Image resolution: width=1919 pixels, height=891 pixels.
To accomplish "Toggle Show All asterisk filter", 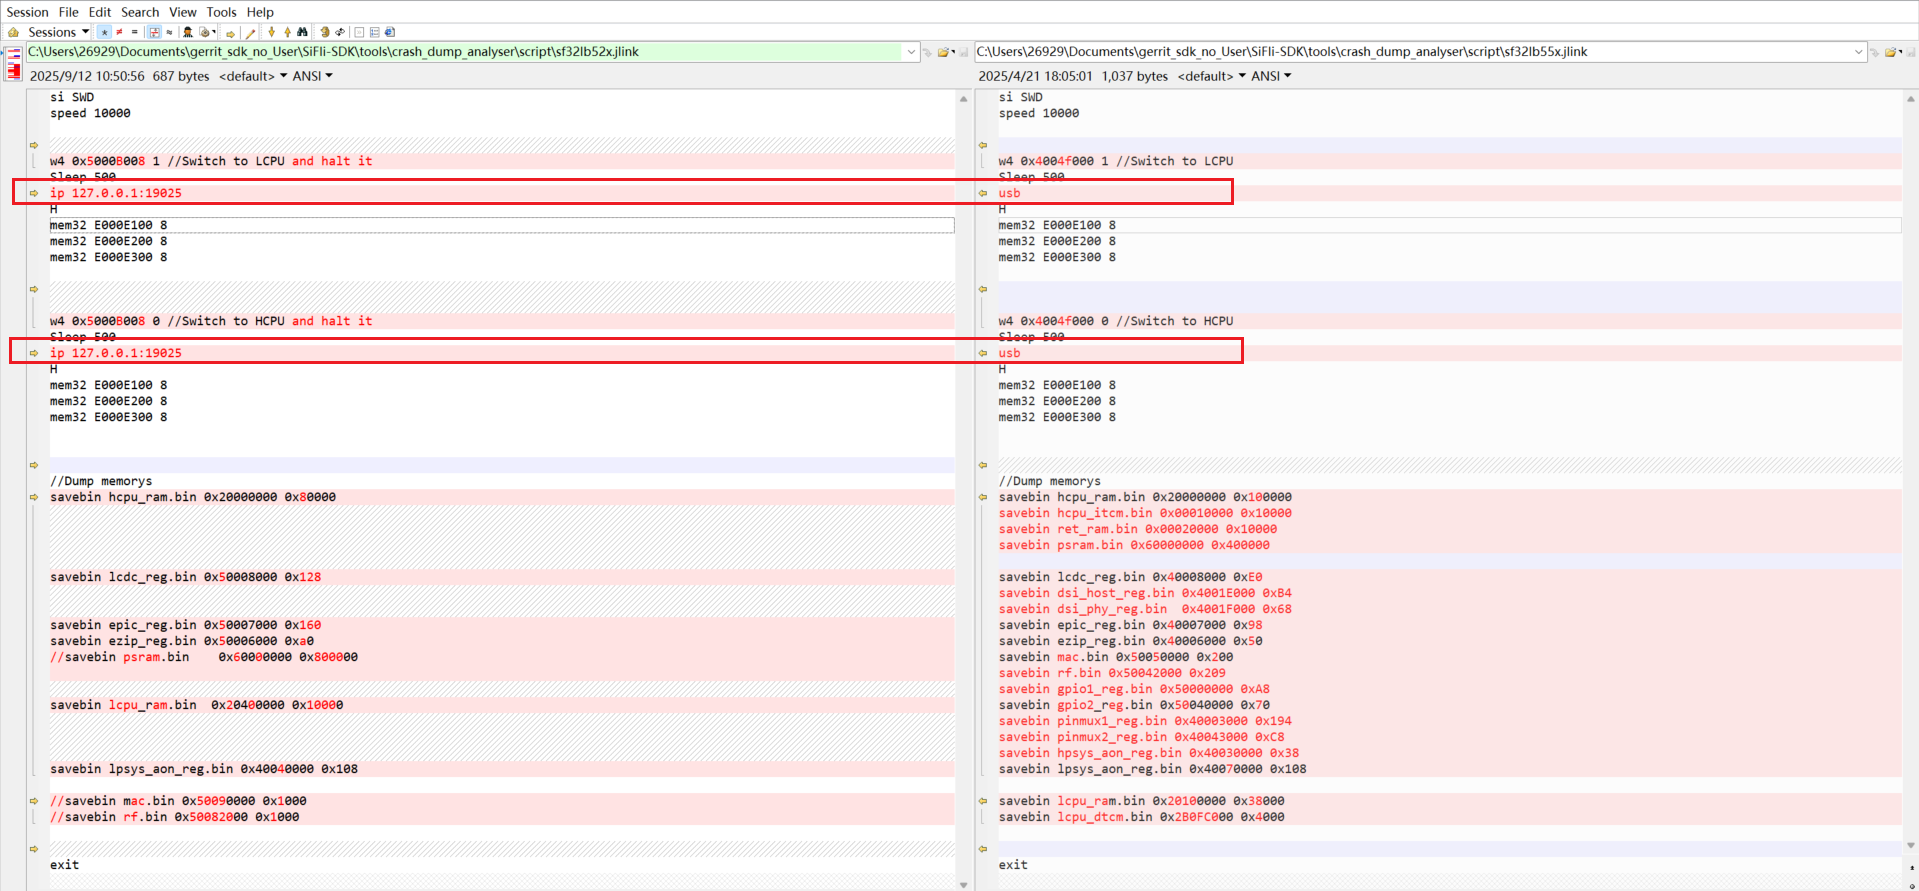I will tap(104, 32).
